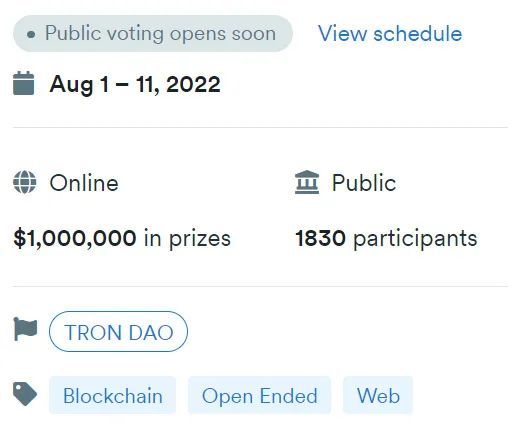Select the Web tag
This screenshot has width=521, height=432.
click(378, 395)
